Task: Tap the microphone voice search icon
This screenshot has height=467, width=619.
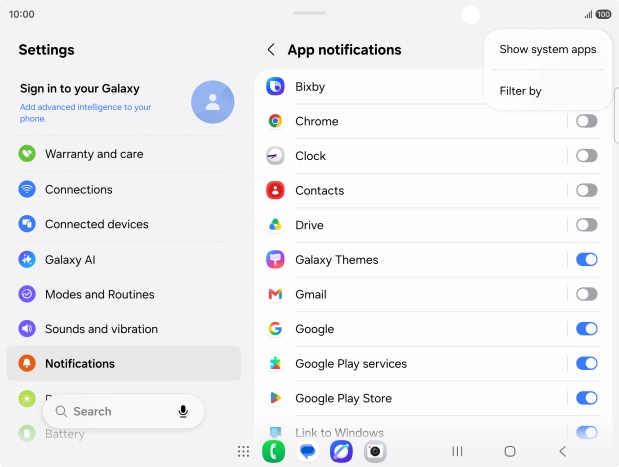Action: click(x=183, y=411)
